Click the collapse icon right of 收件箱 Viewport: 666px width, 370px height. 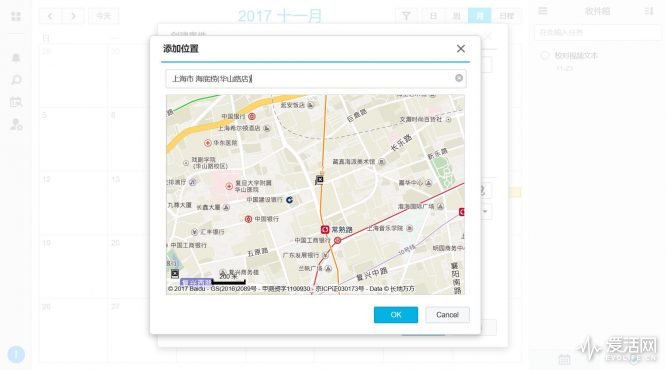click(649, 11)
